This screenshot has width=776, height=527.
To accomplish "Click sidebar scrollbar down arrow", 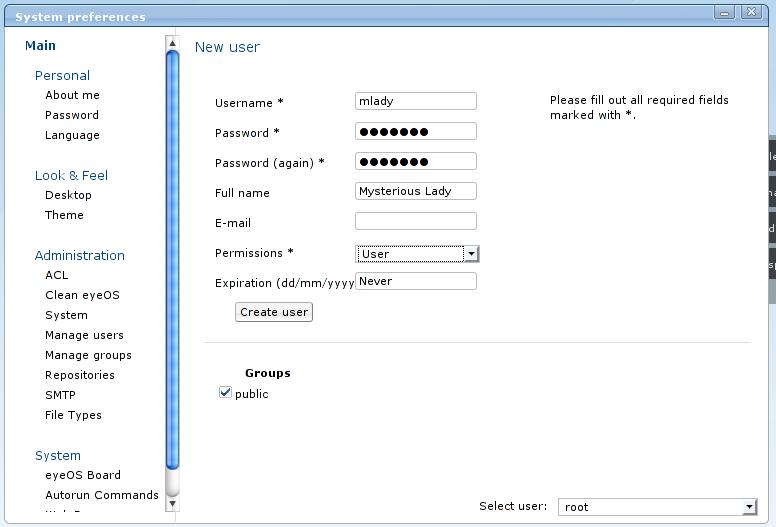I will click(172, 504).
